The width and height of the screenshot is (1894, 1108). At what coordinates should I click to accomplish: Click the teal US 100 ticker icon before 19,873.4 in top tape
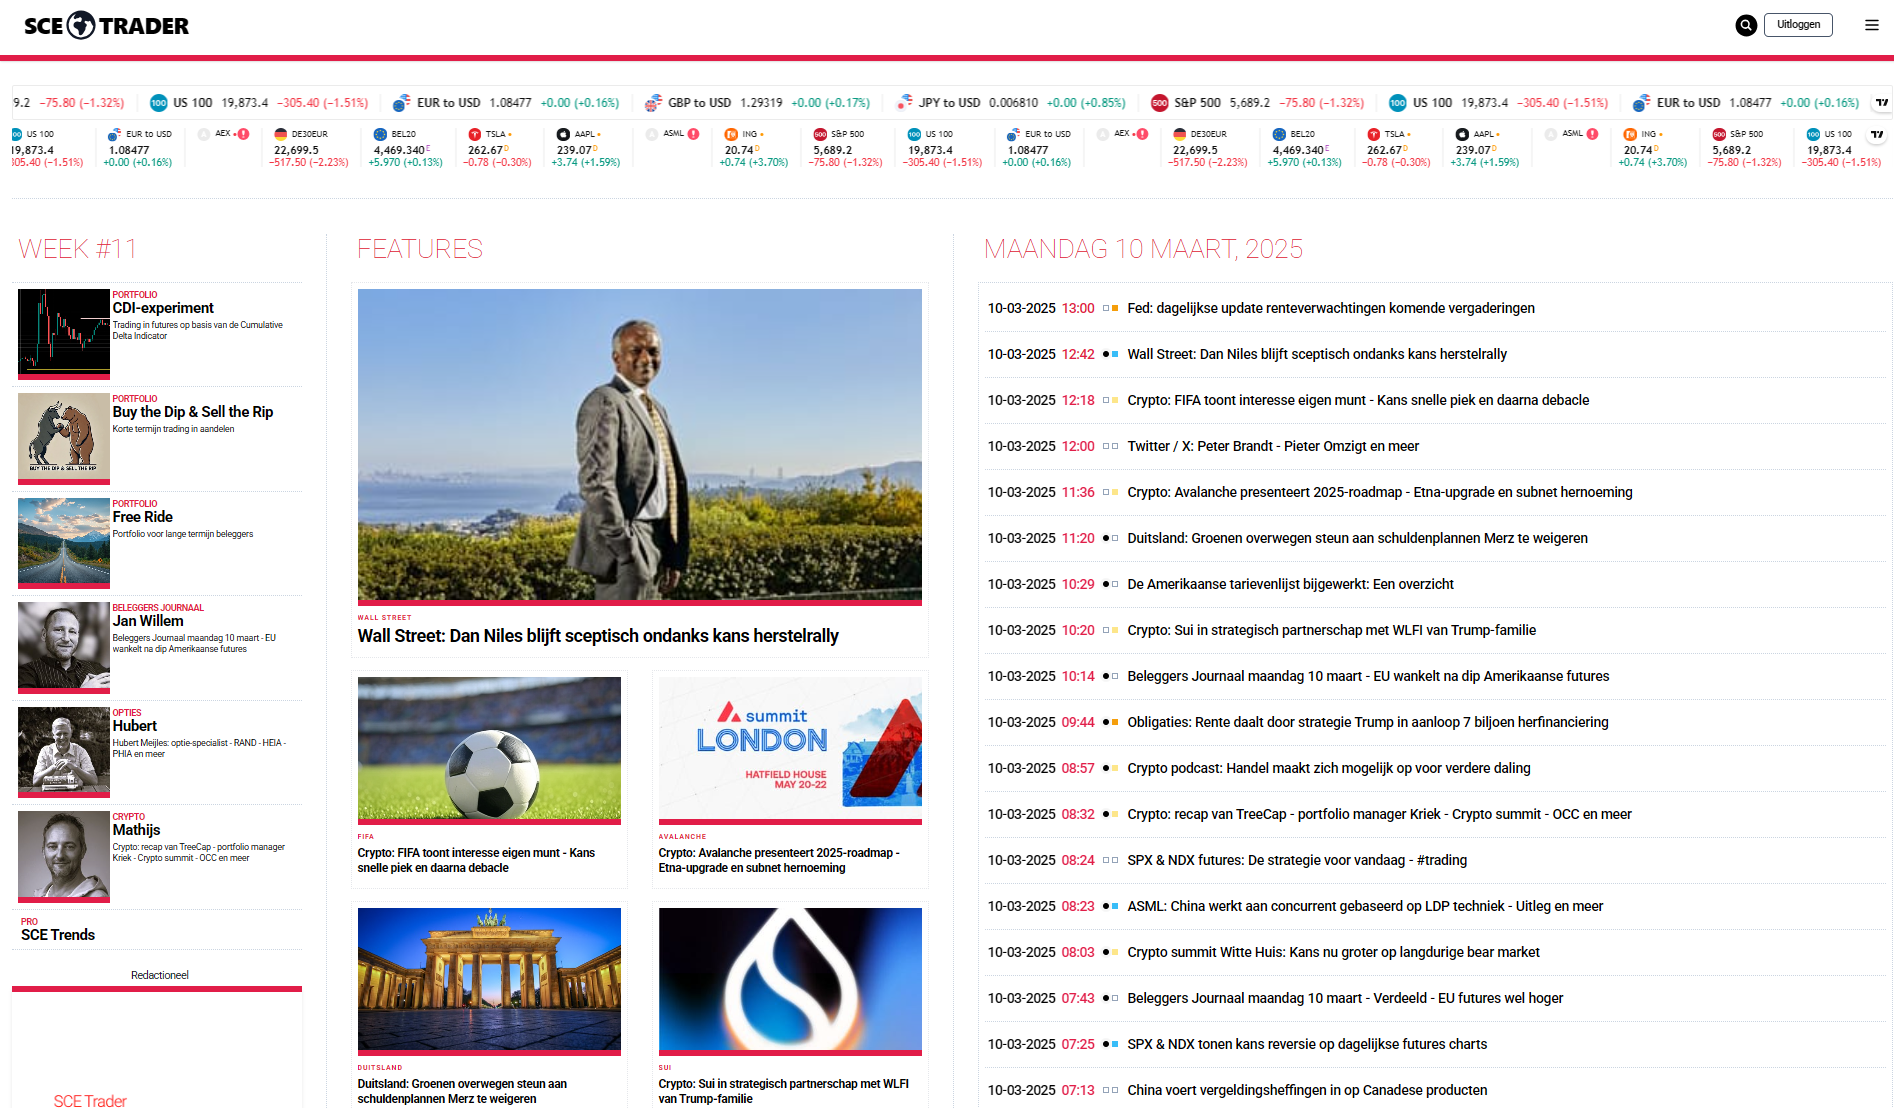[158, 103]
